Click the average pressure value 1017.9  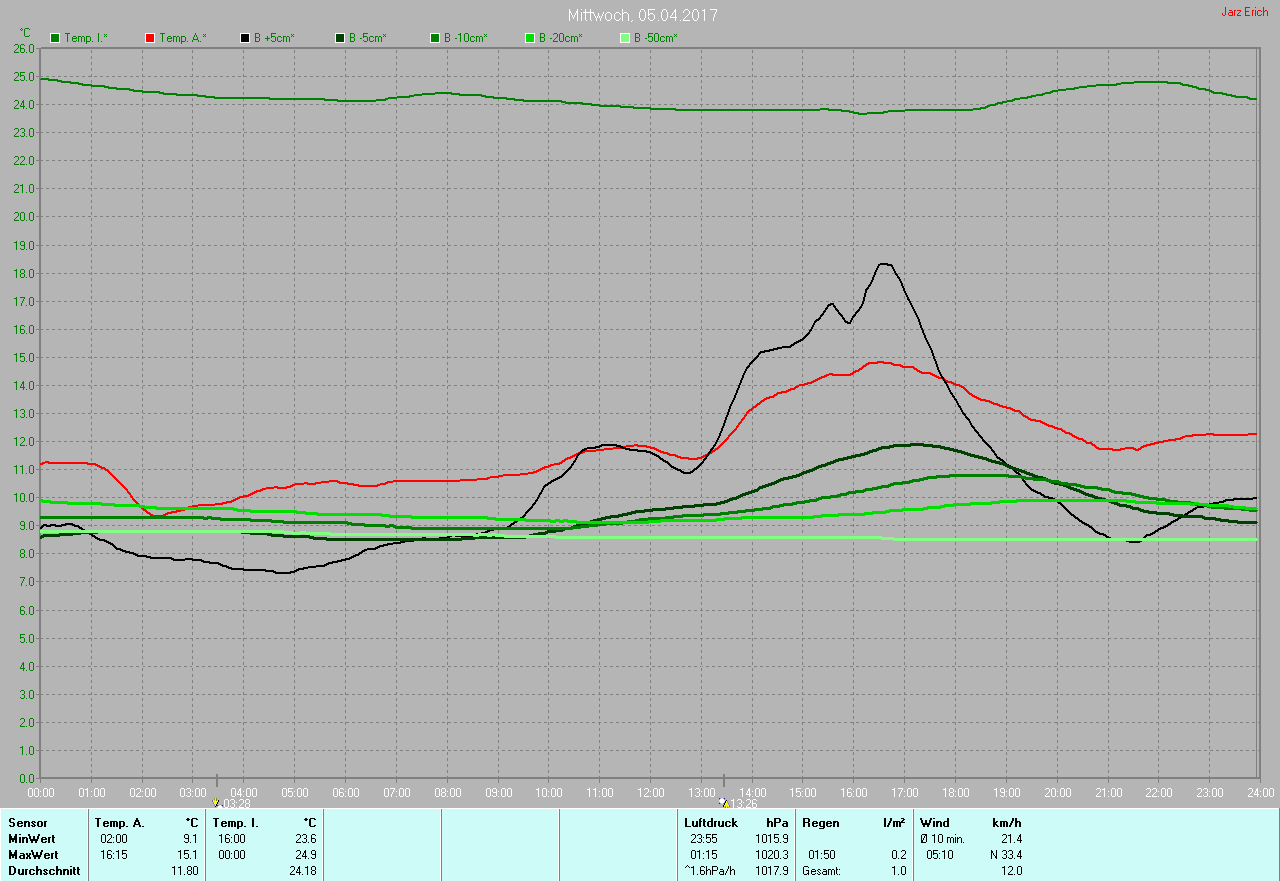[772, 871]
